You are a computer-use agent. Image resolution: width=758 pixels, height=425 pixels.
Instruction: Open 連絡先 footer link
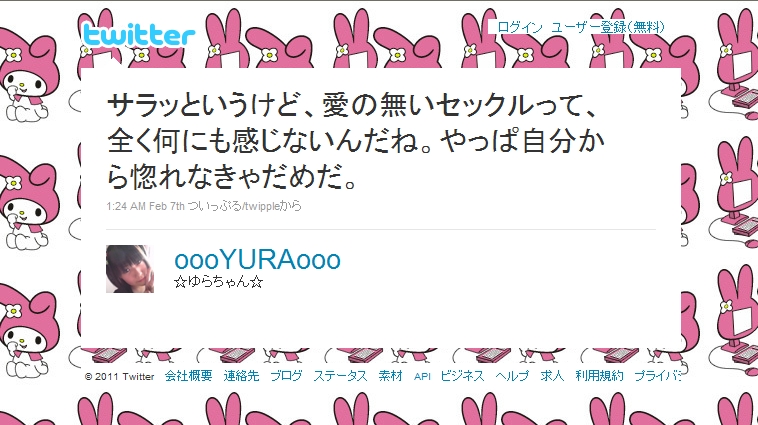coord(241,376)
